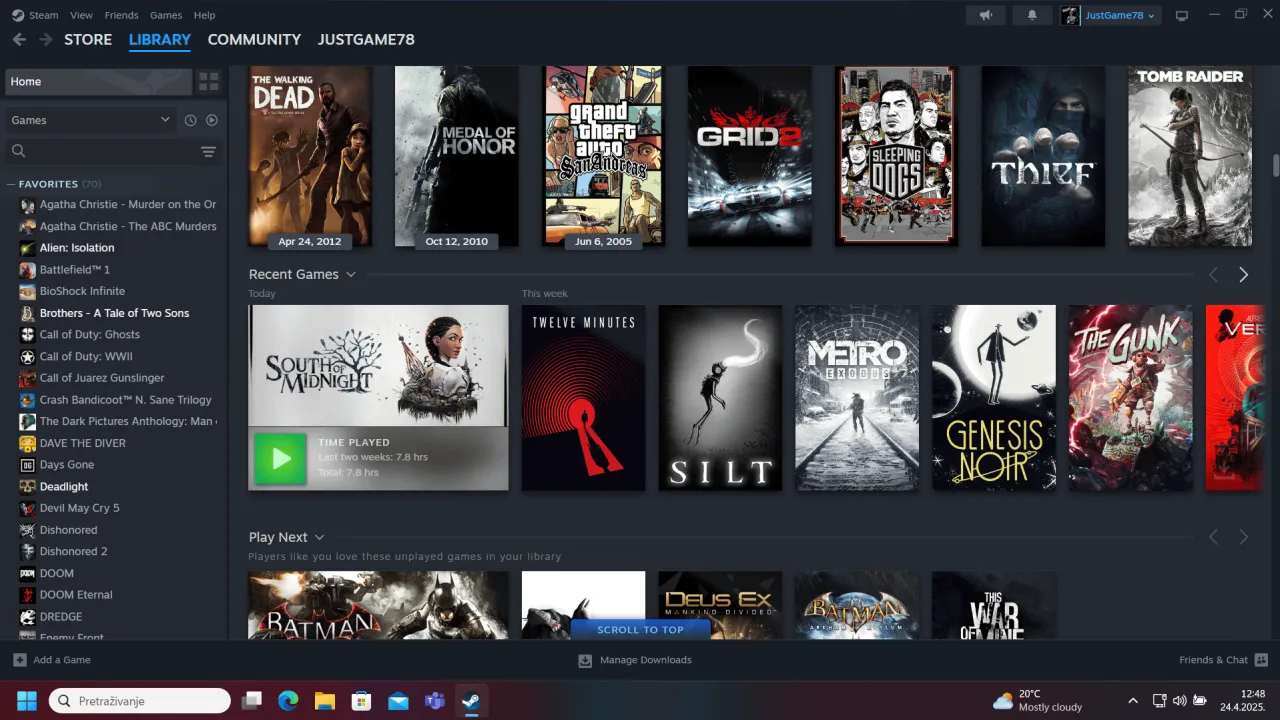Open the Friends menu
Viewport: 1280px width, 720px height.
coord(121,15)
